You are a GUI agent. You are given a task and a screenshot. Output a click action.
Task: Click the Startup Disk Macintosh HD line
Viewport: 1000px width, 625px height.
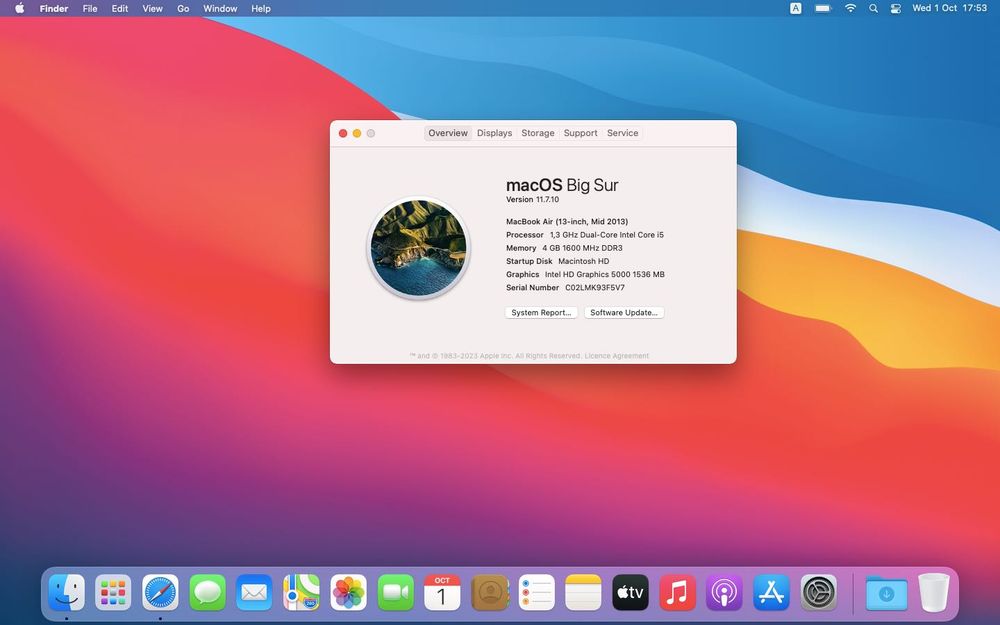pos(557,261)
